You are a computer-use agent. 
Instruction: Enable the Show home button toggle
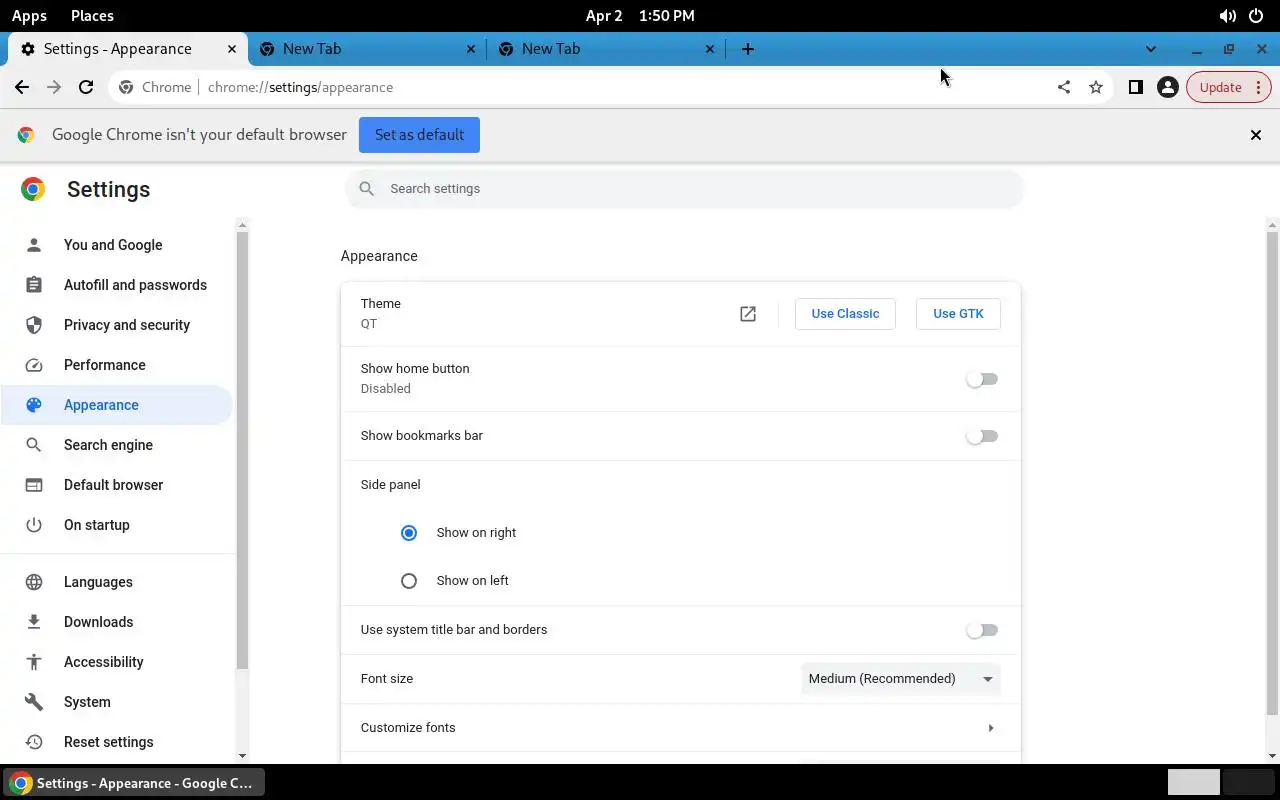click(x=982, y=379)
